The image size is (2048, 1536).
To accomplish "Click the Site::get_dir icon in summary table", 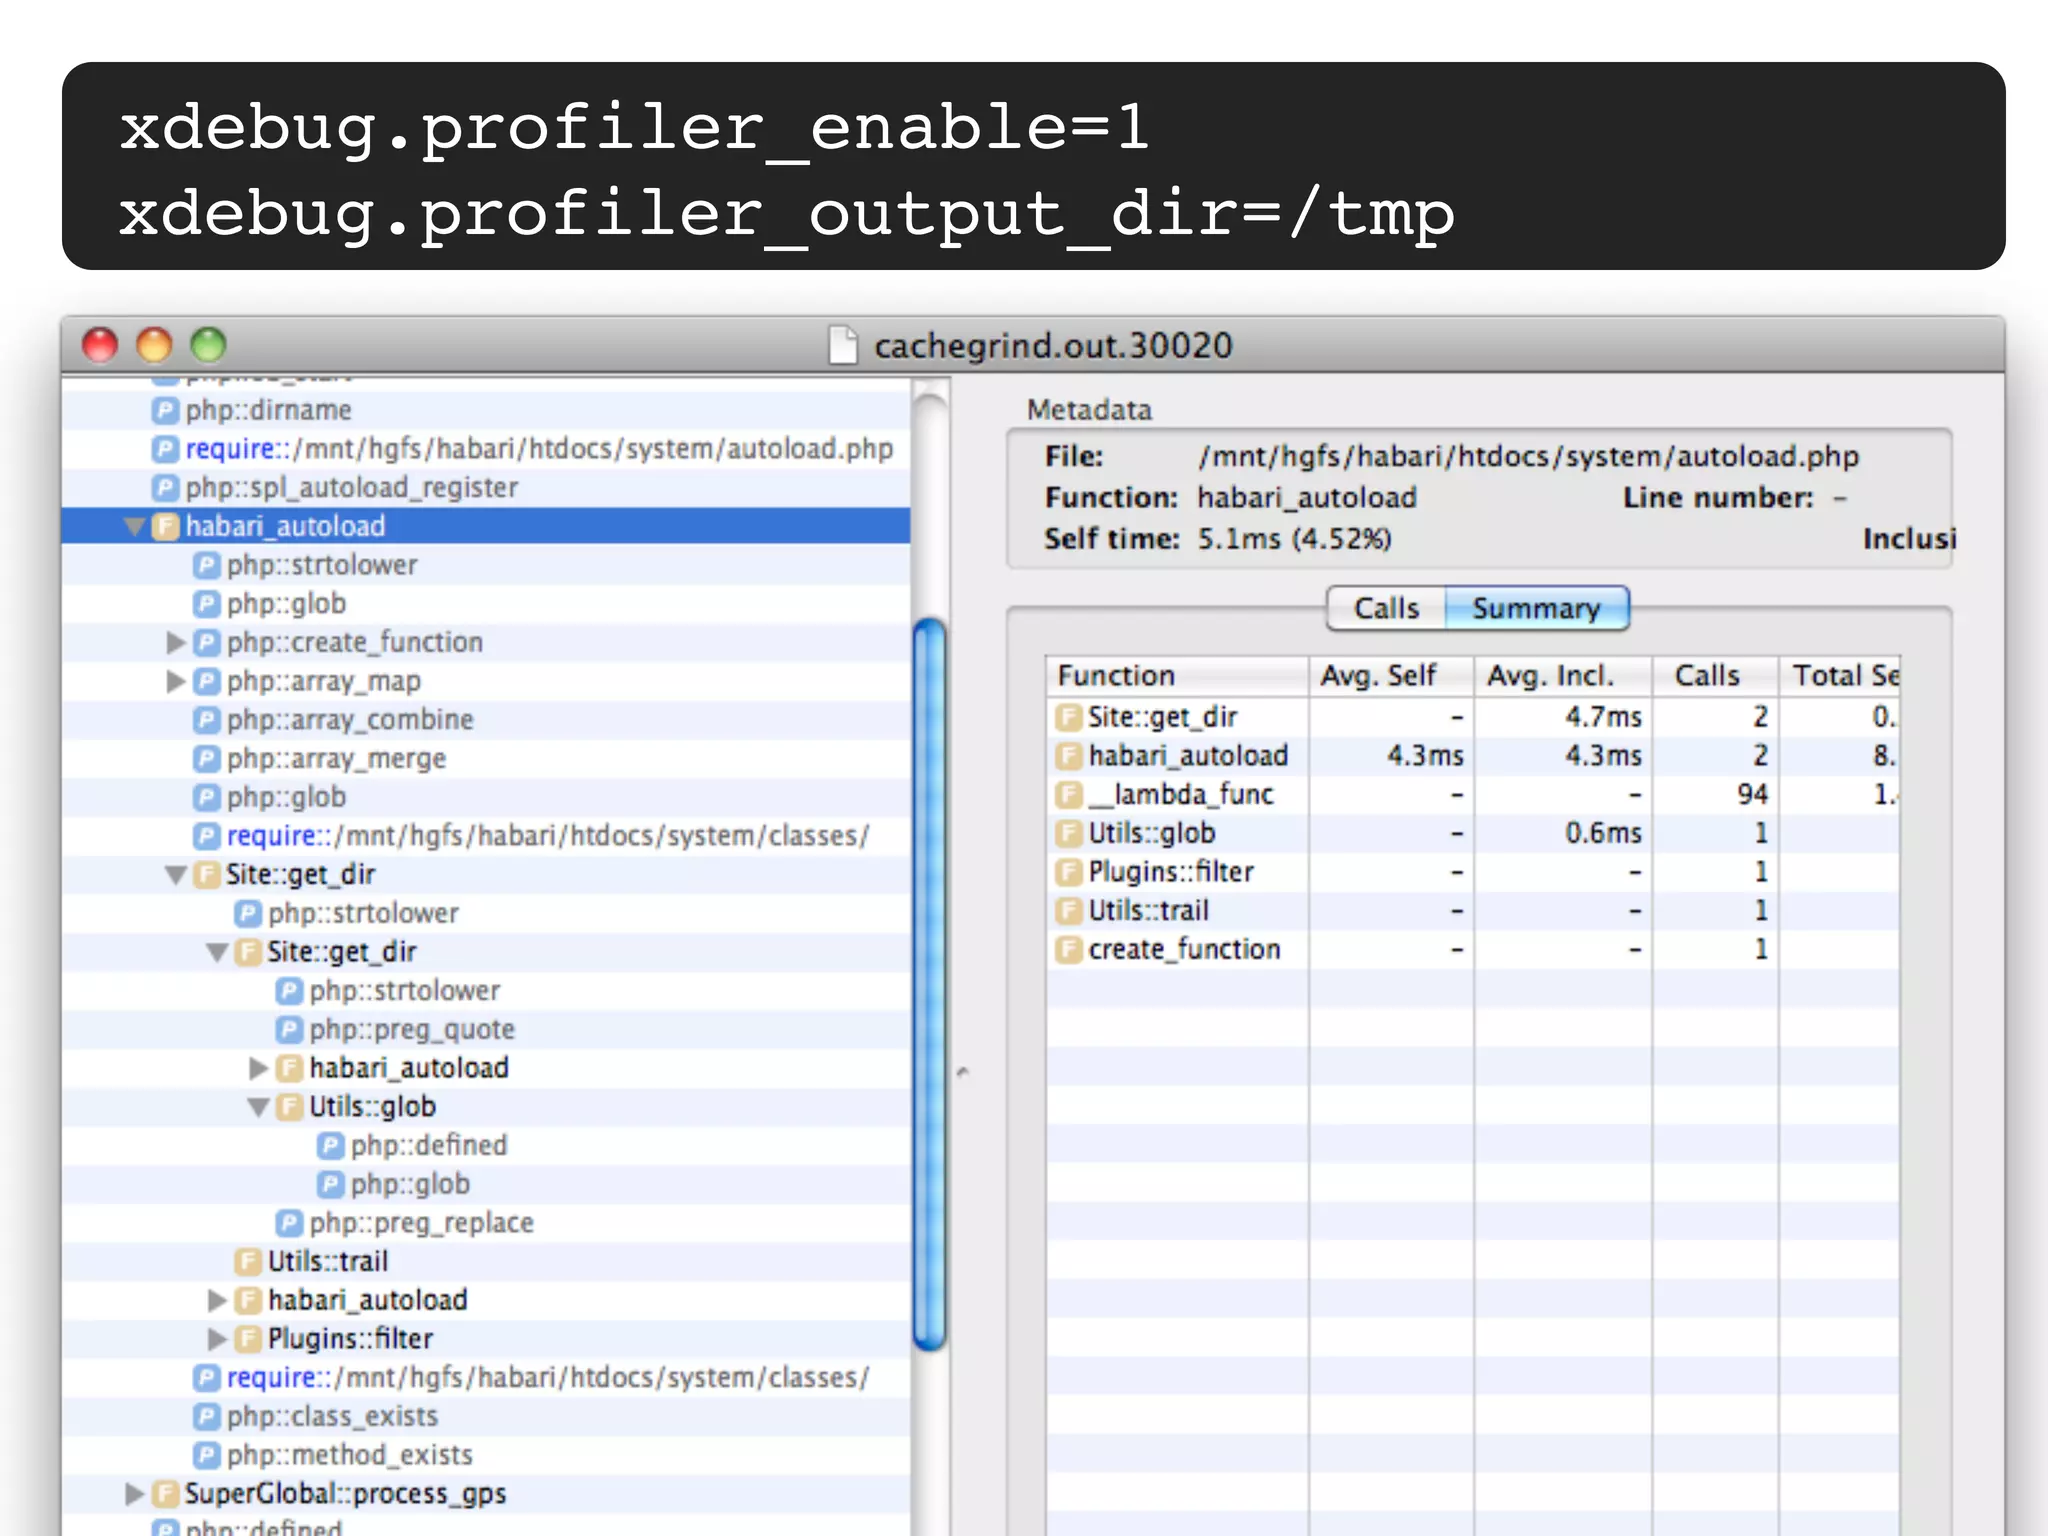I will [x=1069, y=717].
